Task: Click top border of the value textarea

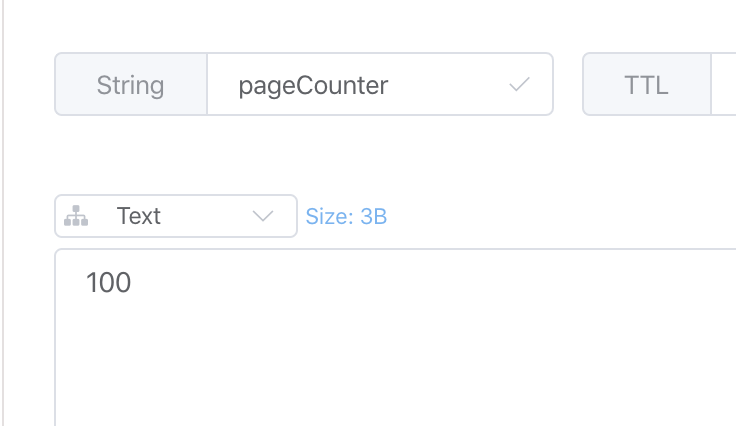Action: (x=400, y=249)
